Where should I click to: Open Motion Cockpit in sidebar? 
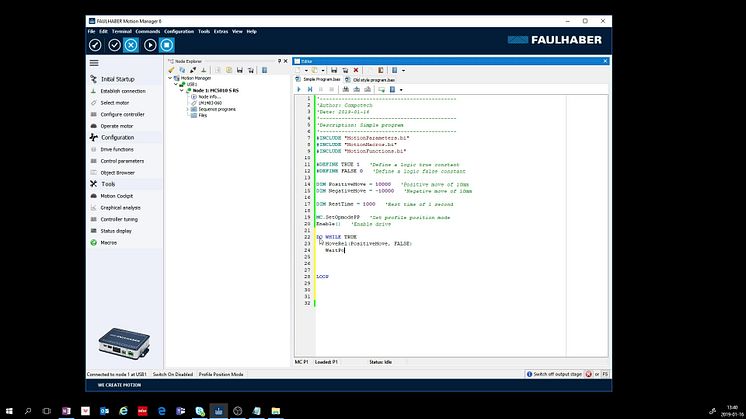pyautogui.click(x=117, y=196)
